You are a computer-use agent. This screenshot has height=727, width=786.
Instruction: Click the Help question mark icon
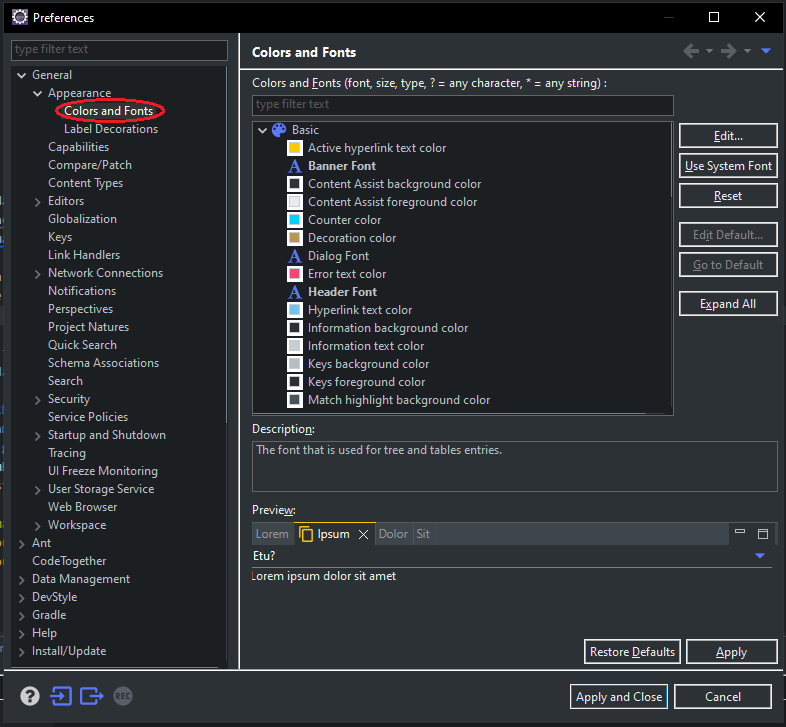[30, 696]
